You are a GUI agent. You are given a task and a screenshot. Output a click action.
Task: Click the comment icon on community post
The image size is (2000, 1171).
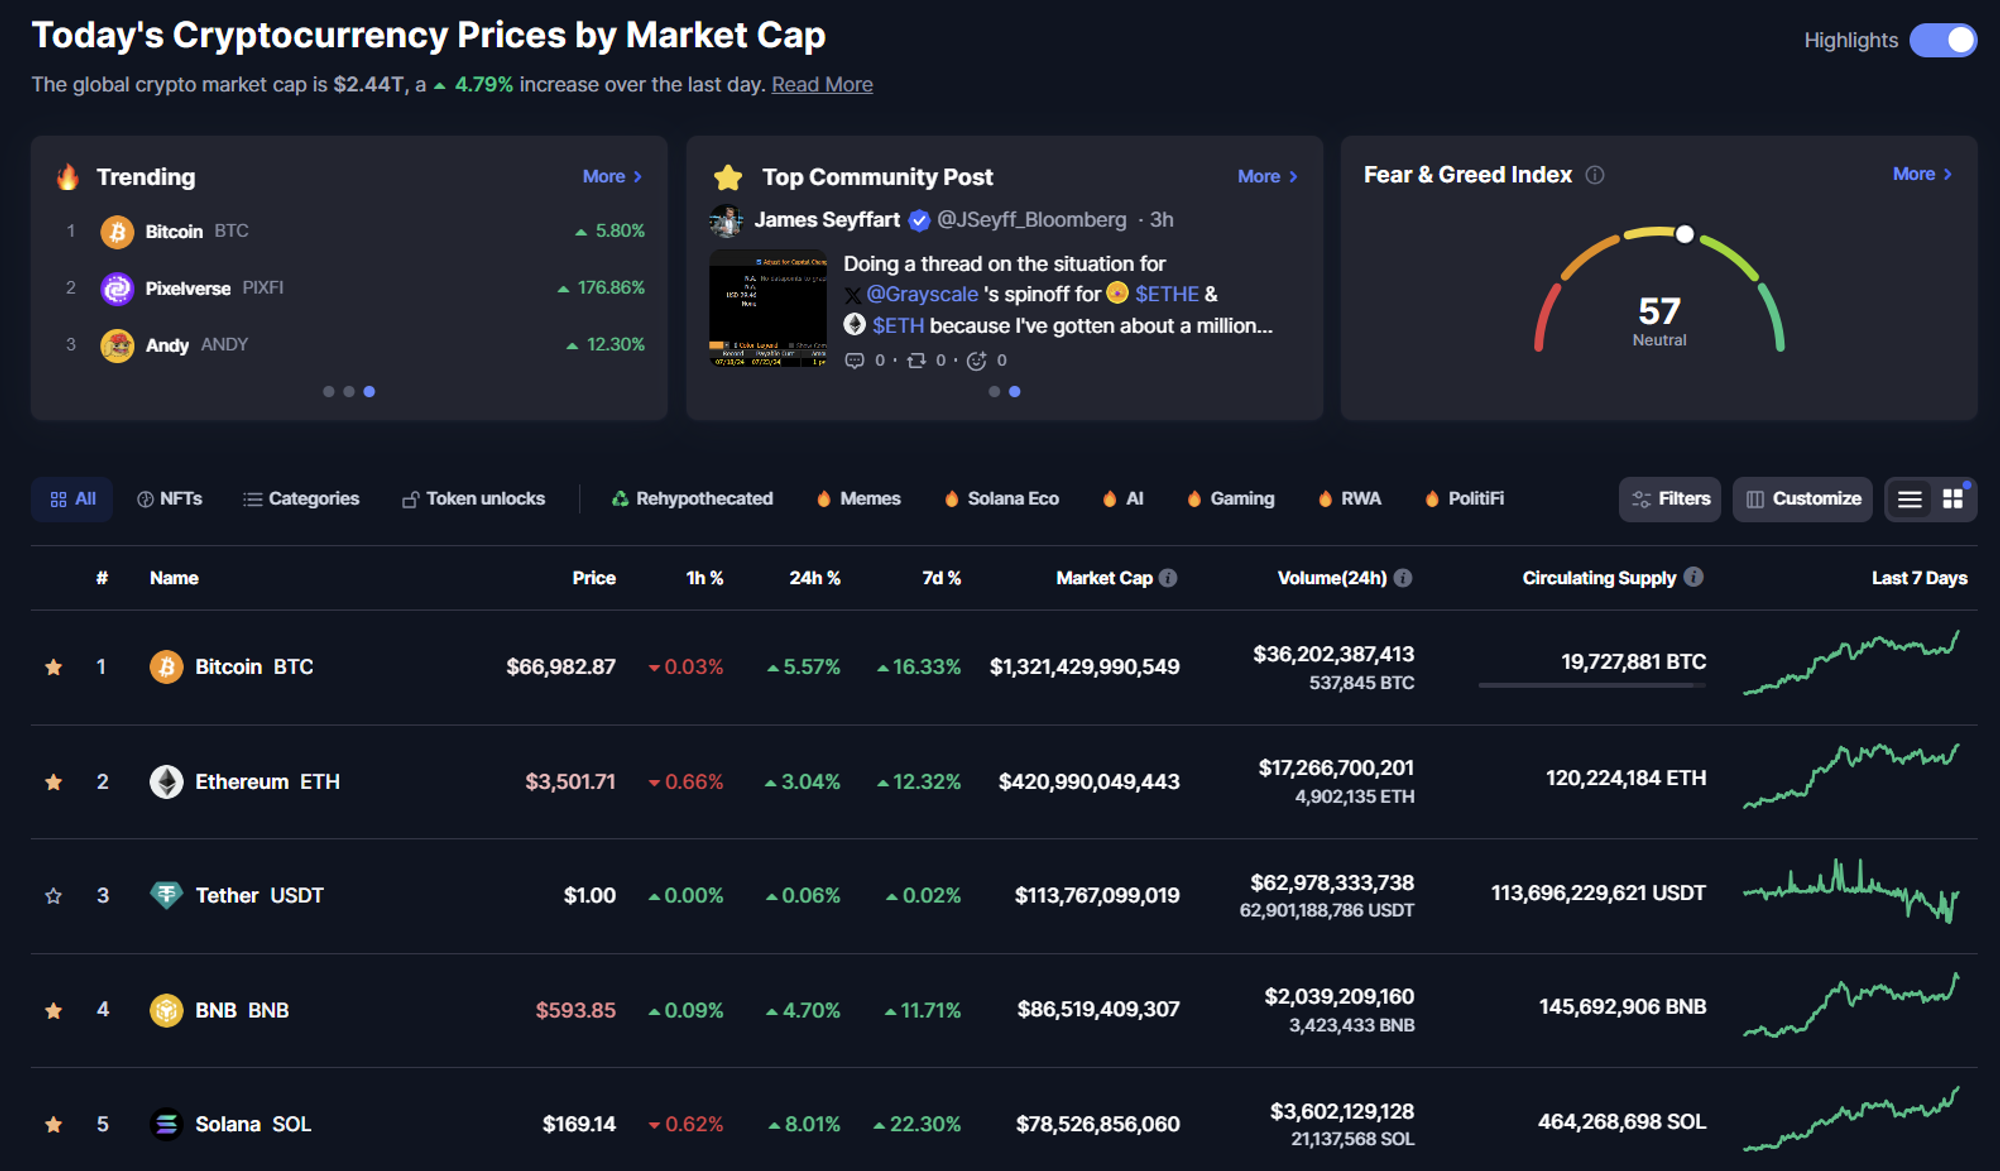(854, 360)
